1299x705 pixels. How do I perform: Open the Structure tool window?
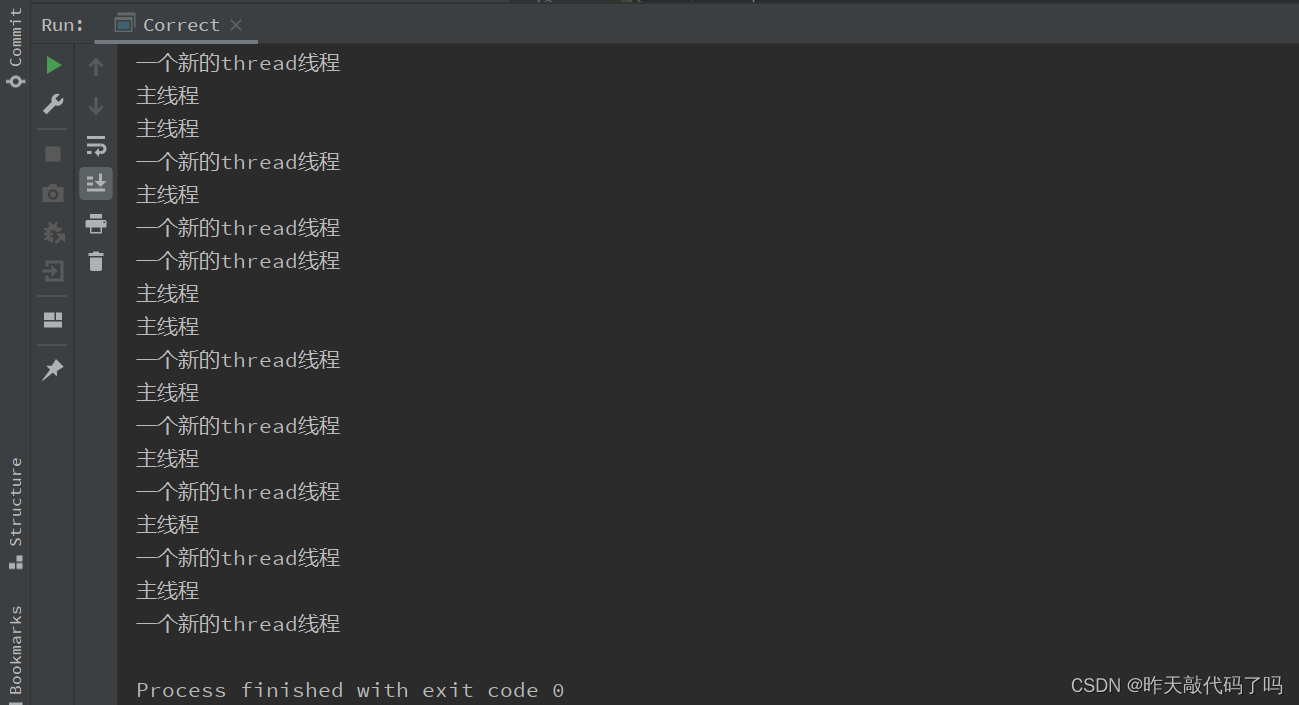click(x=15, y=513)
